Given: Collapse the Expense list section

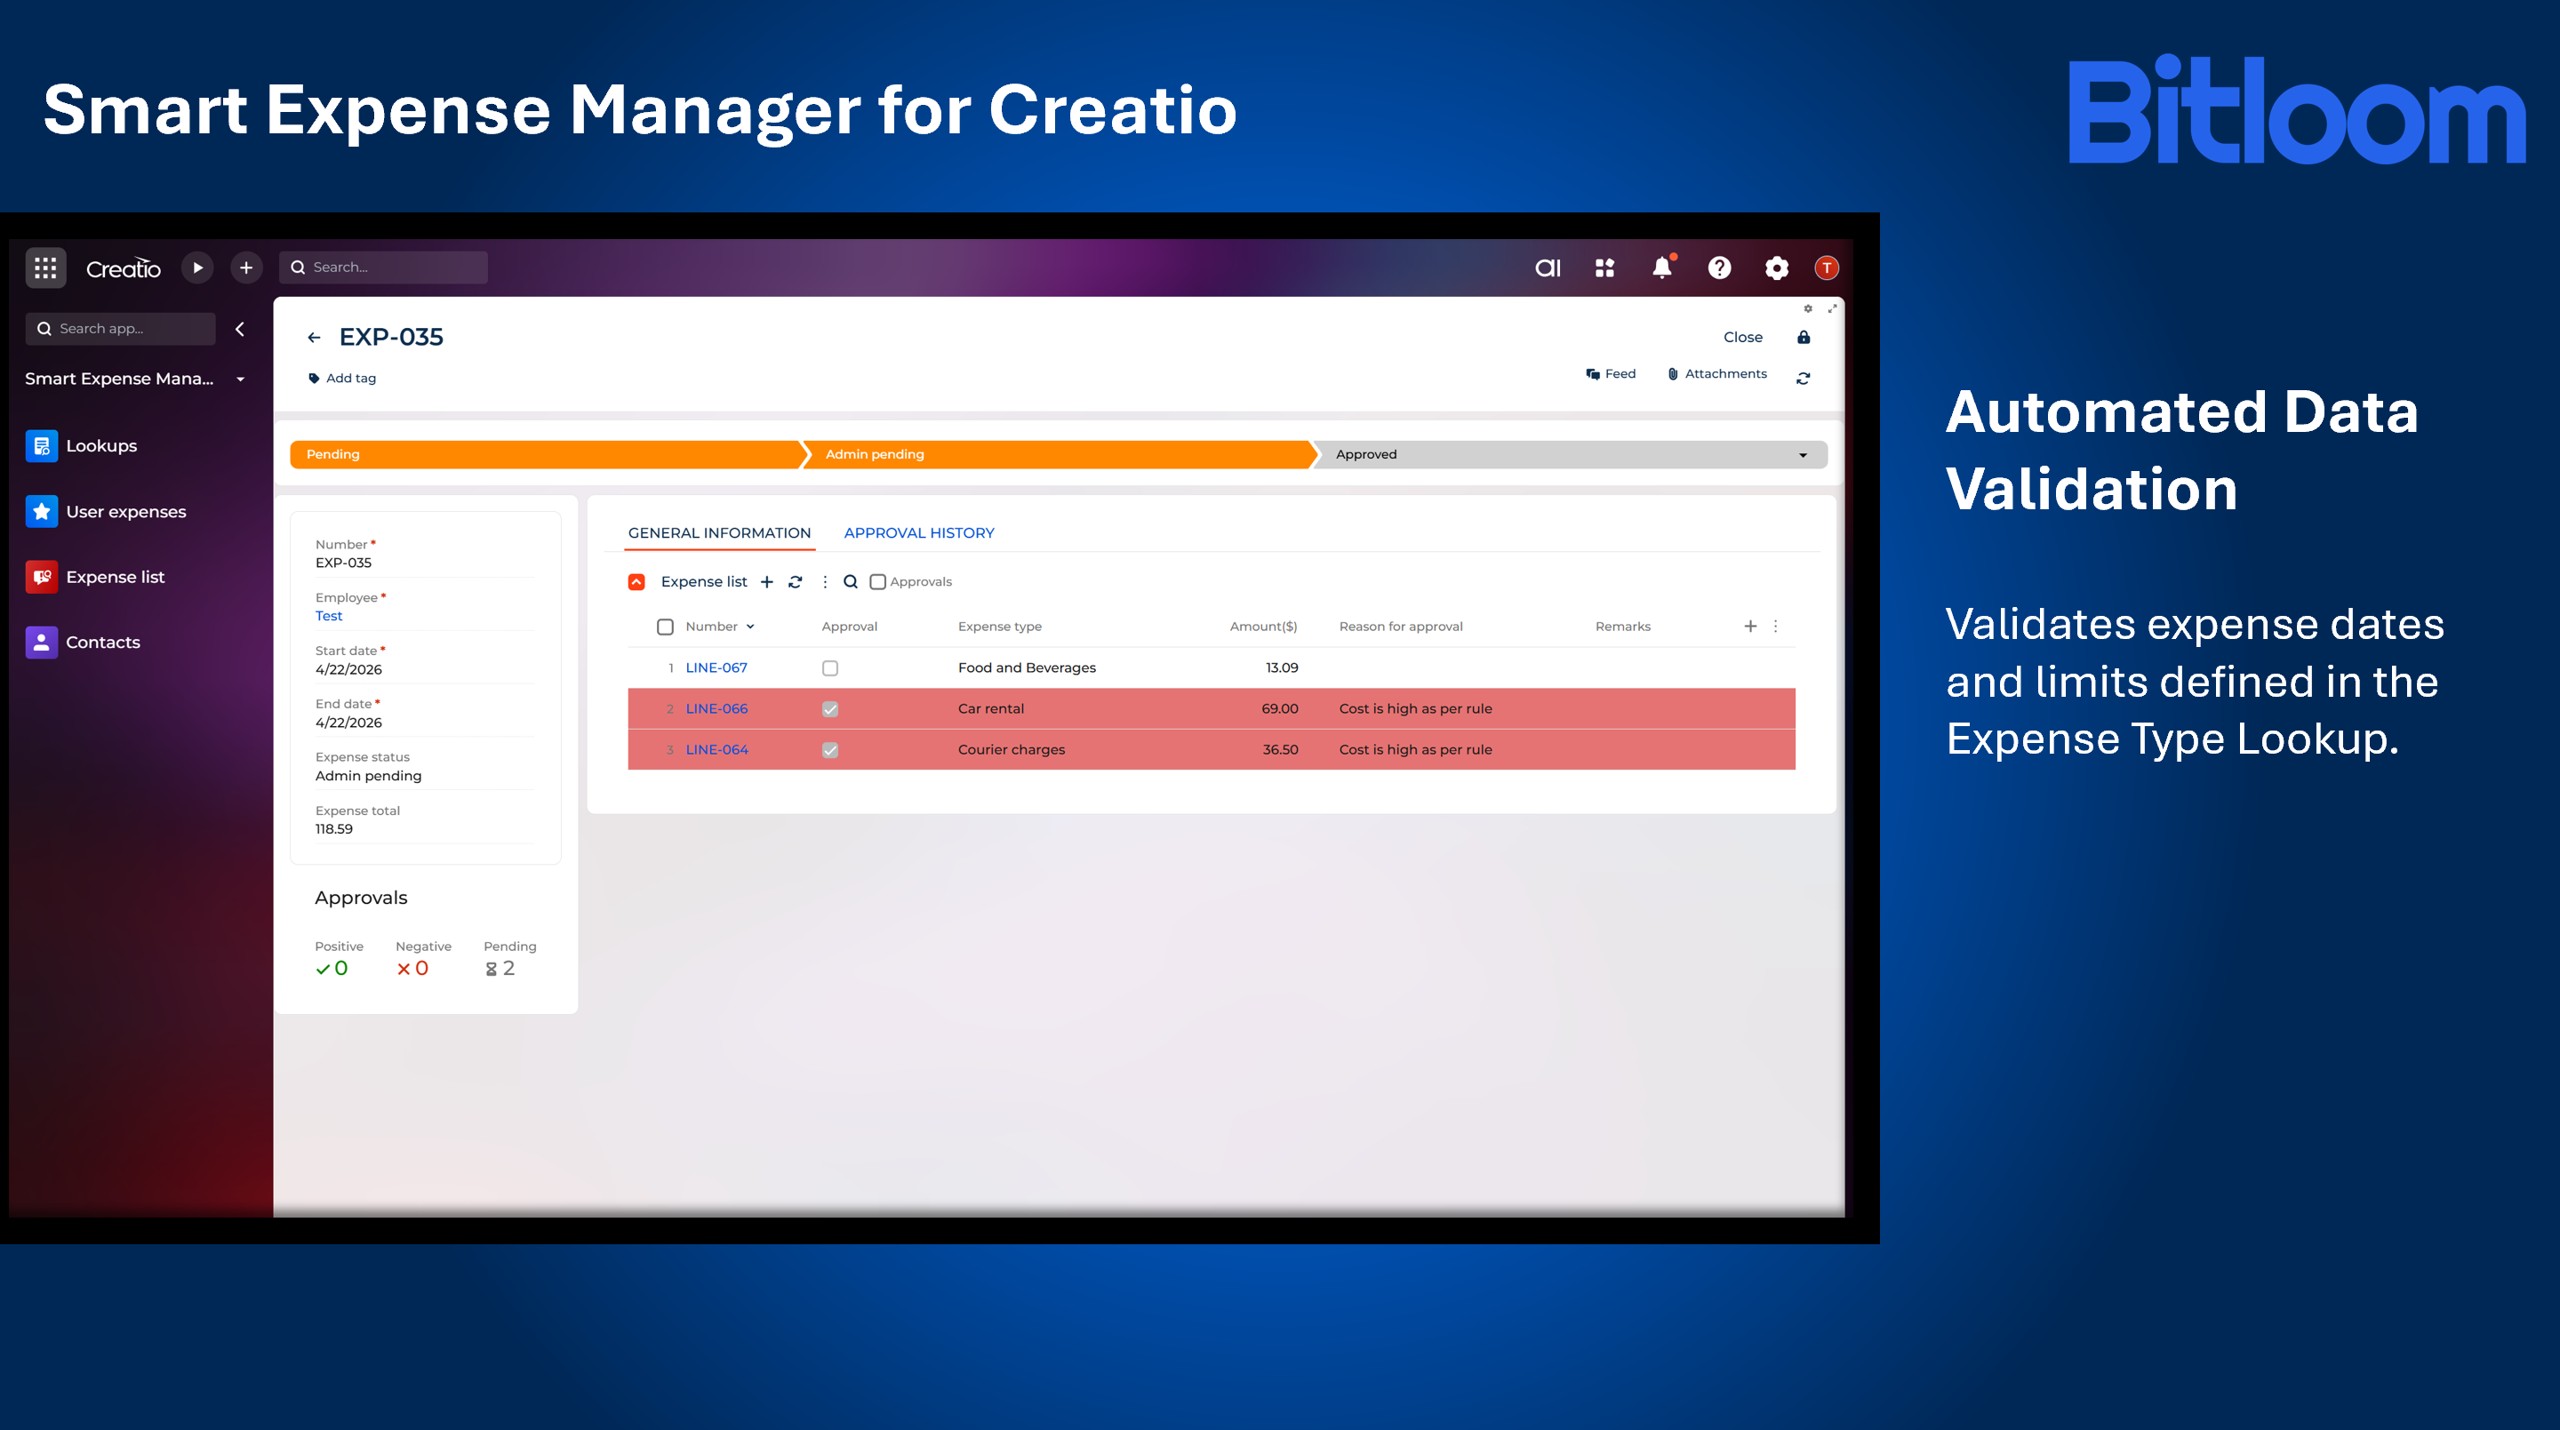Looking at the screenshot, I should pos(636,582).
